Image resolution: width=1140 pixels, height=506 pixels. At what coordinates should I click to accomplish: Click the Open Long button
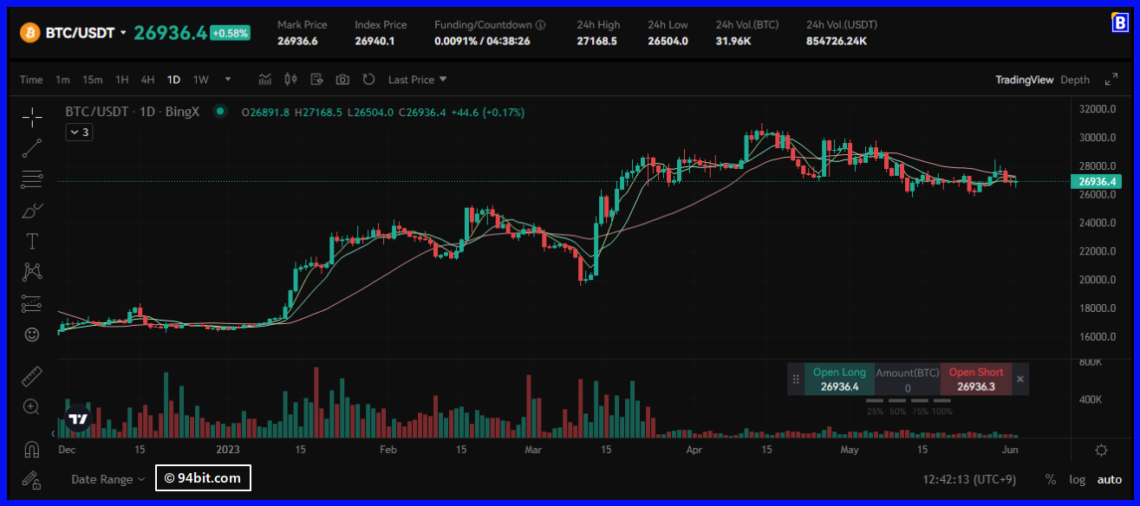click(x=839, y=379)
